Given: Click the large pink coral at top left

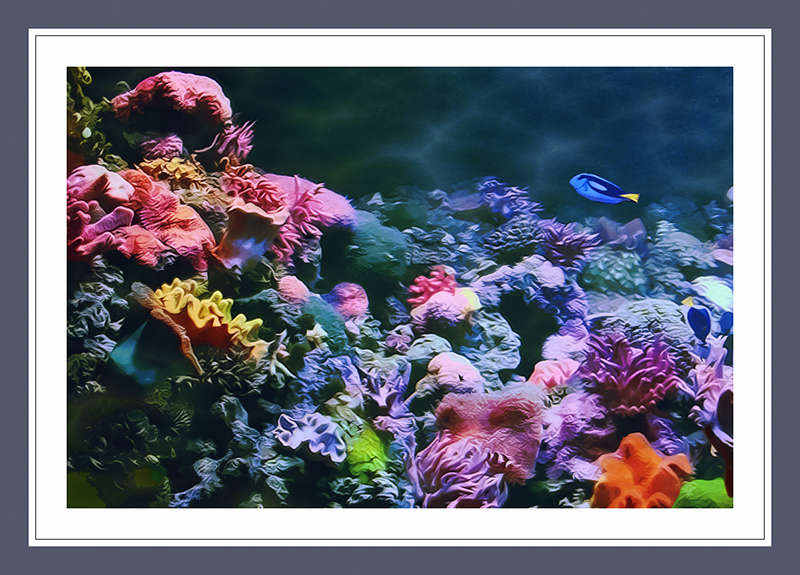Looking at the screenshot, I should tap(172, 98).
